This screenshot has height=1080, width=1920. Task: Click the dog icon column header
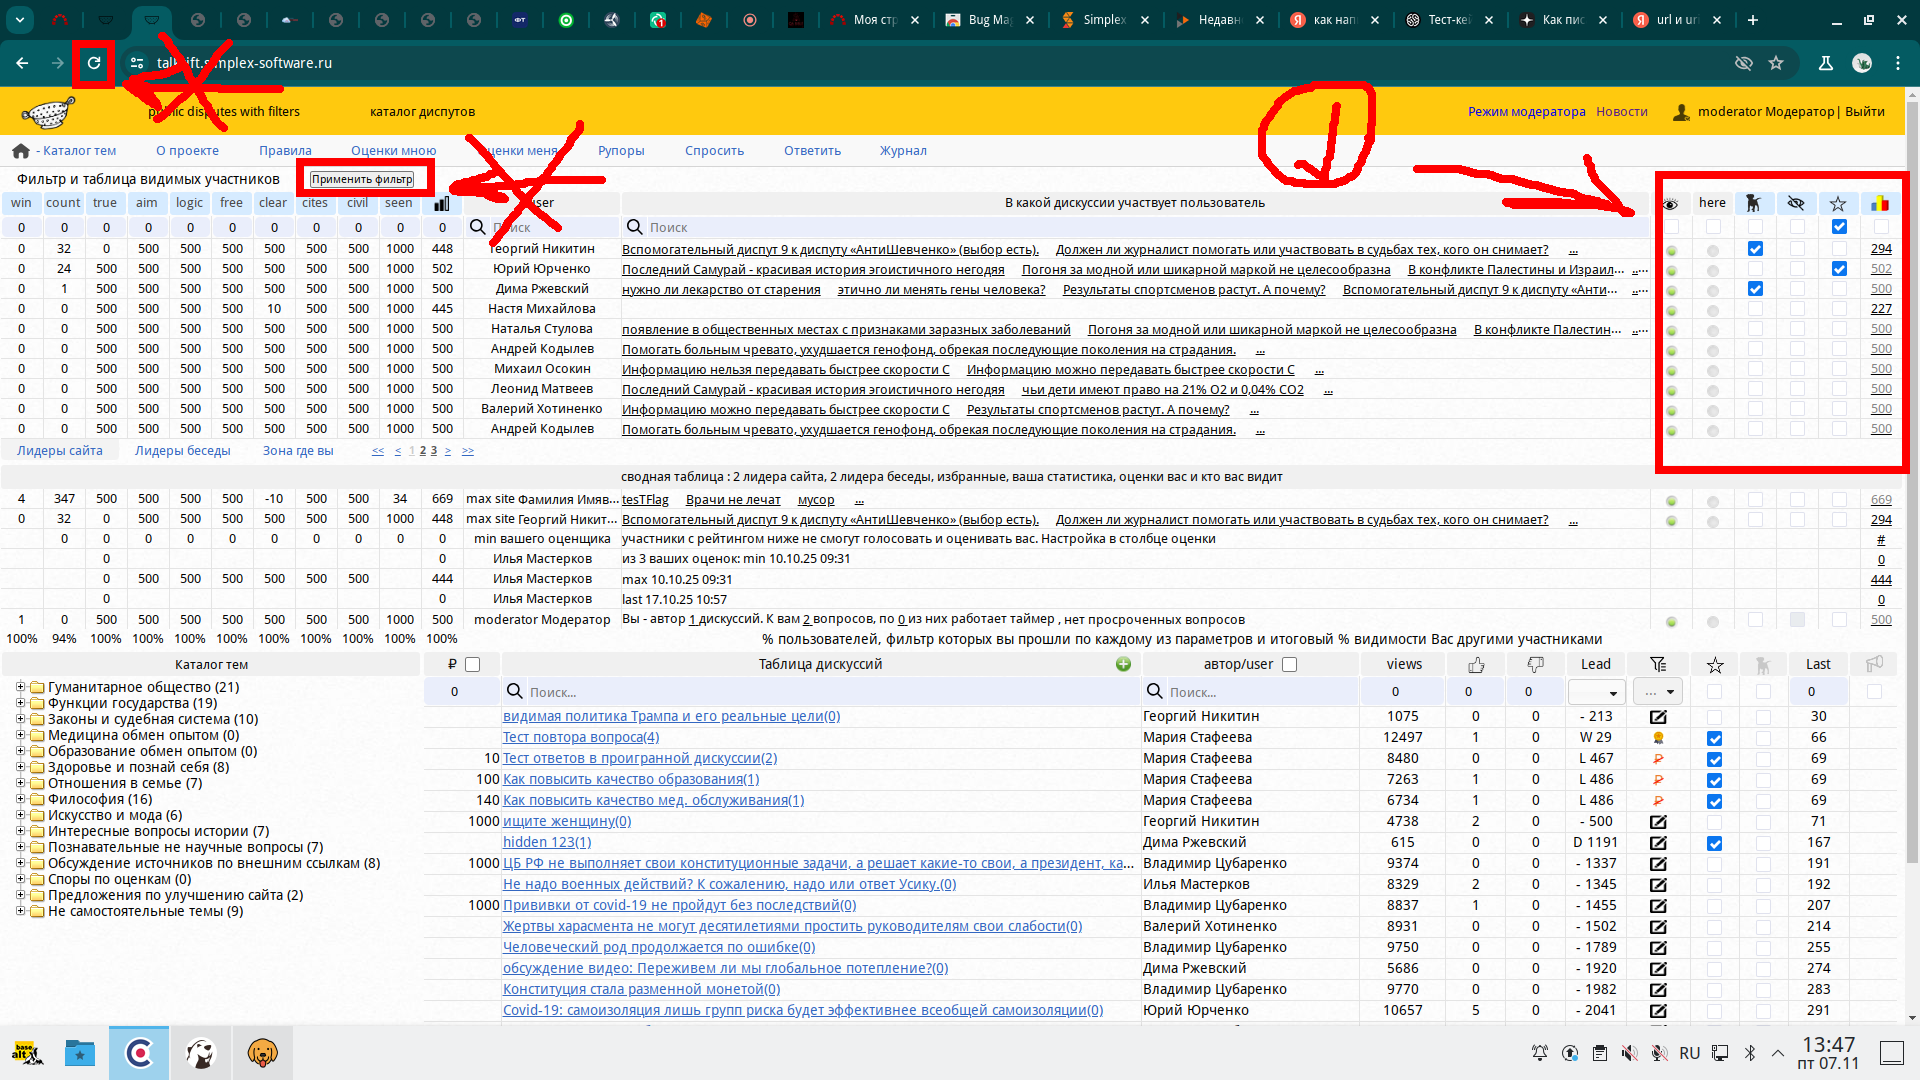1753,203
